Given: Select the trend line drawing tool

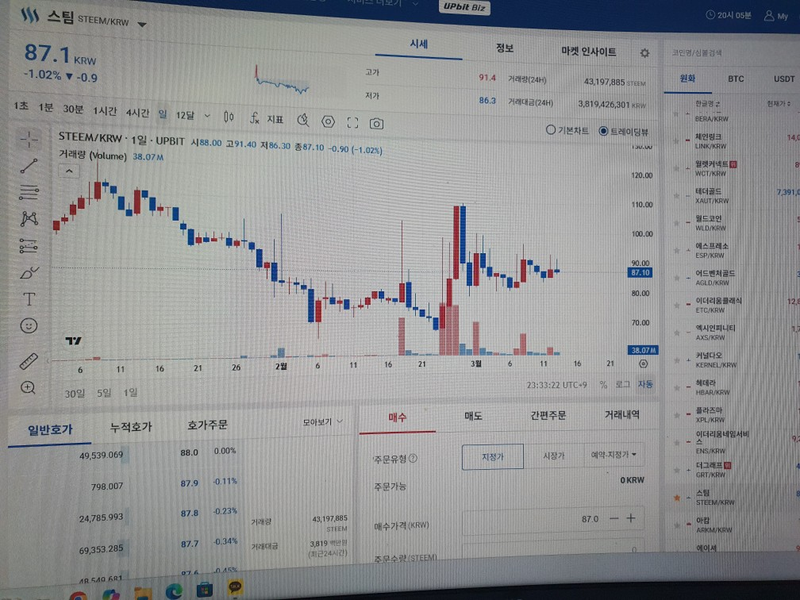Looking at the screenshot, I should coord(28,167).
